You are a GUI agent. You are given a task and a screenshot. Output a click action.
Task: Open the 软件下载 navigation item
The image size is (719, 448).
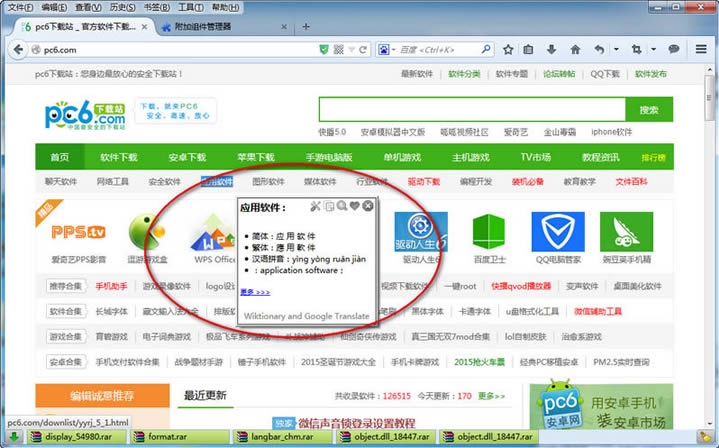(x=119, y=157)
